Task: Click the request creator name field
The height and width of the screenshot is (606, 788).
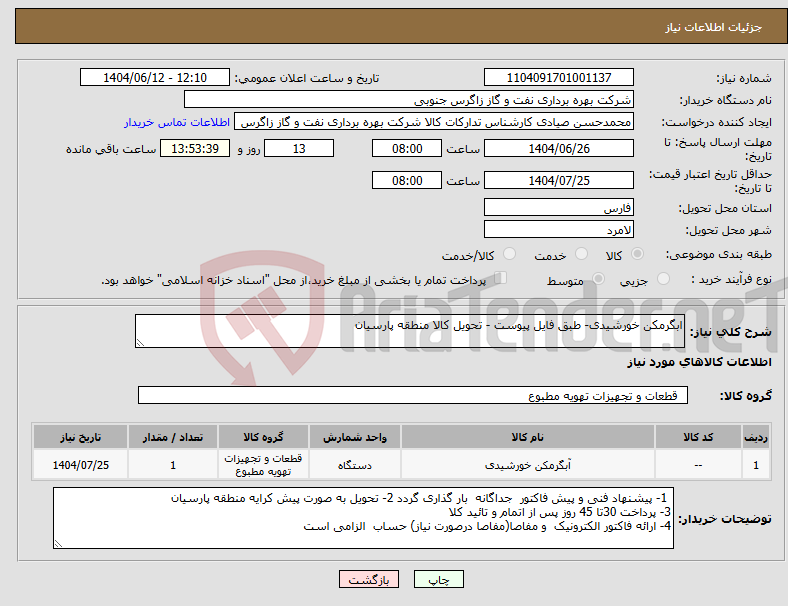Action: pyautogui.click(x=434, y=122)
